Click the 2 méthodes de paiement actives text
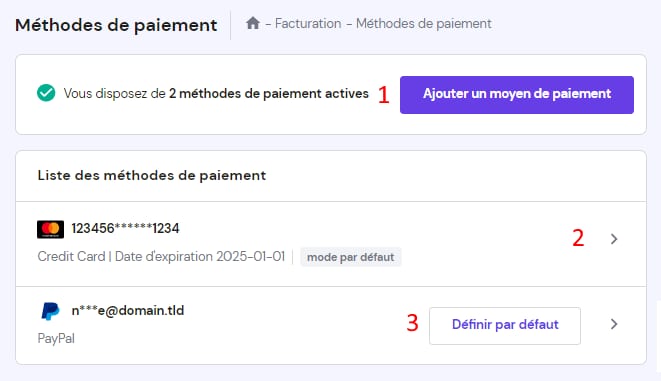 pos(269,94)
